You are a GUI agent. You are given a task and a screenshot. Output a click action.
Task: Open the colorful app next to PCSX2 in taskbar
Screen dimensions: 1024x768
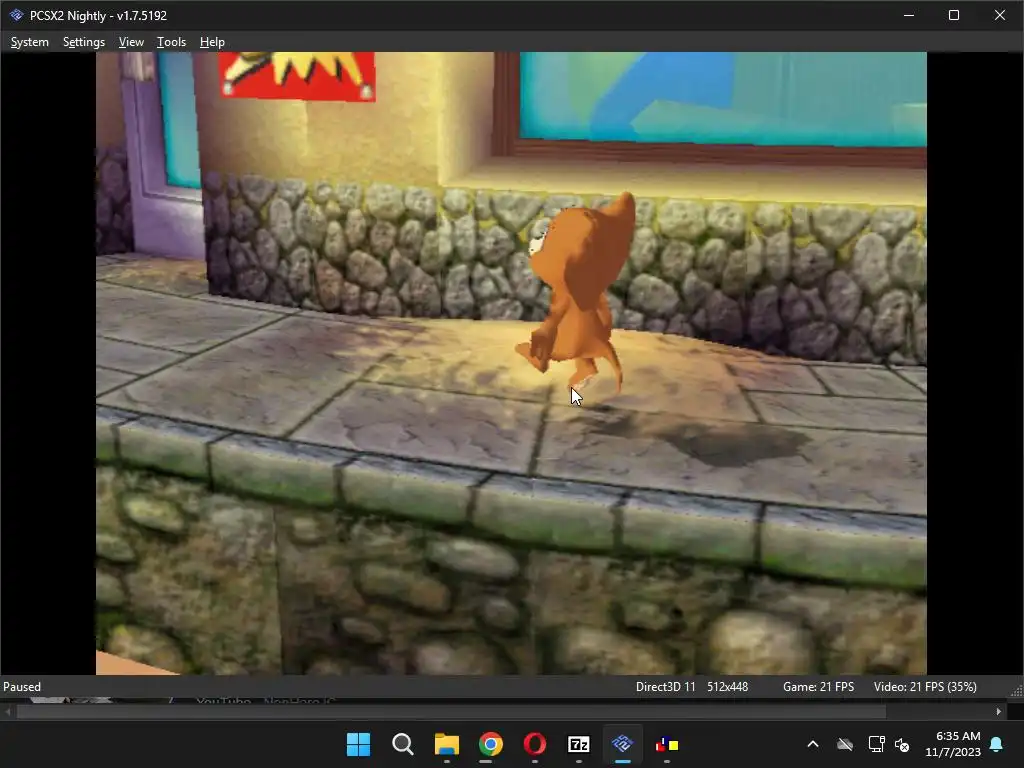pos(667,744)
